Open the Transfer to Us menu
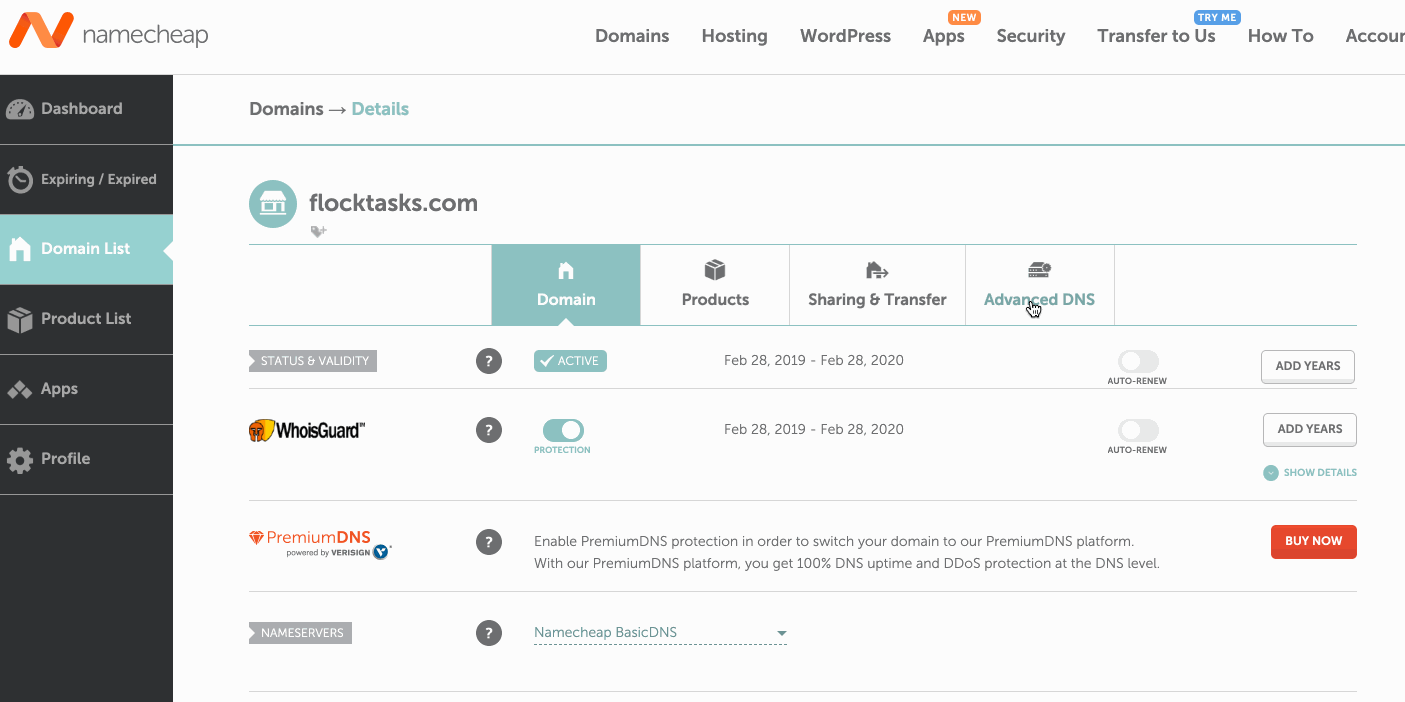The height and width of the screenshot is (702, 1405). [x=1156, y=36]
